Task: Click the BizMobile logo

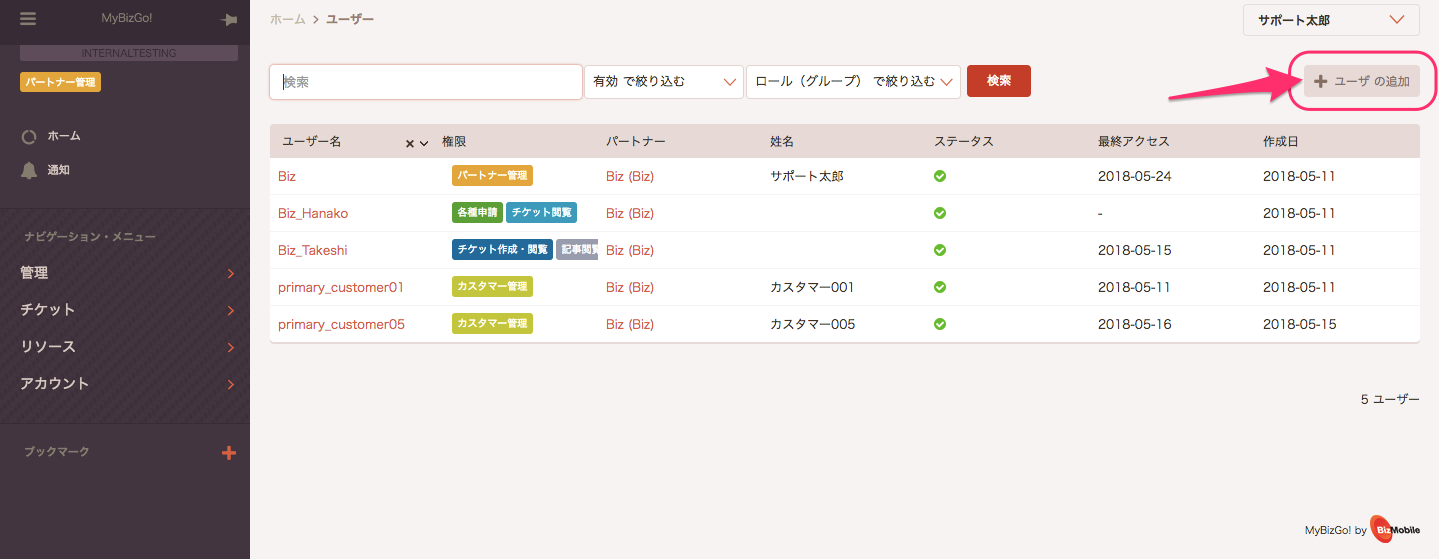Action: pos(1395,530)
